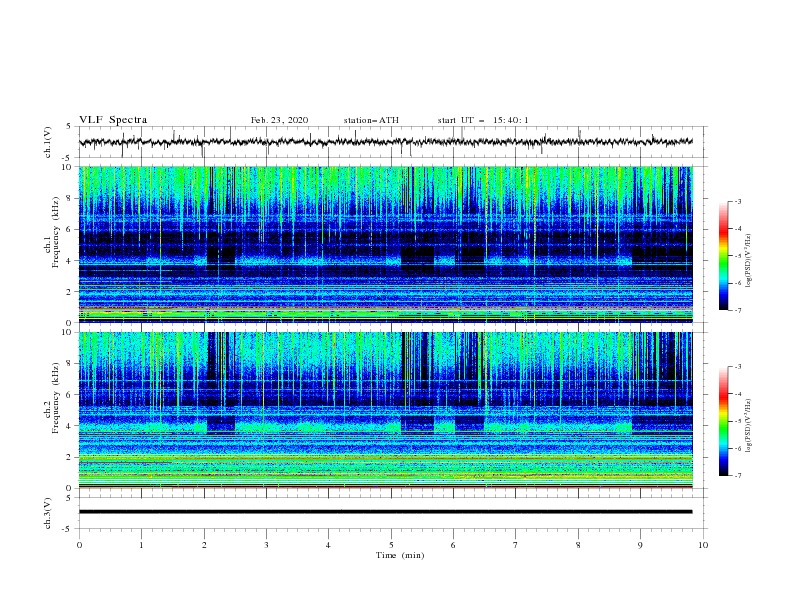This screenshot has height=612, width=792.
Task: Click the ch.1 "Frequency (kHz)" axis label
Action: (56, 232)
